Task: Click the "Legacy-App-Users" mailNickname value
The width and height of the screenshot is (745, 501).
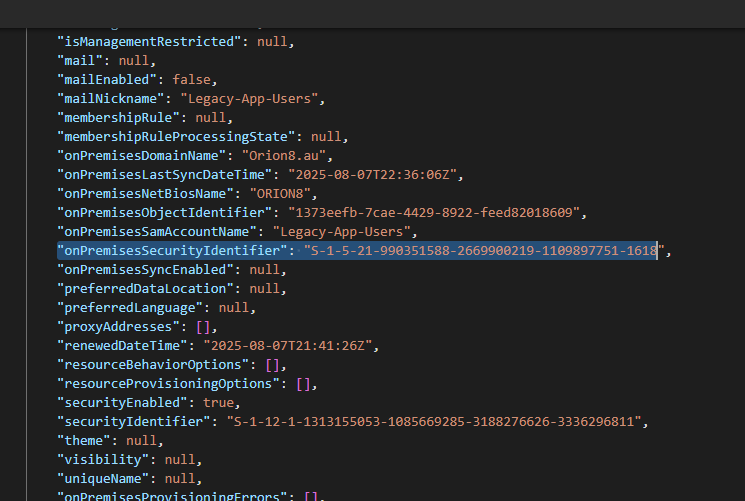Action: [x=253, y=98]
